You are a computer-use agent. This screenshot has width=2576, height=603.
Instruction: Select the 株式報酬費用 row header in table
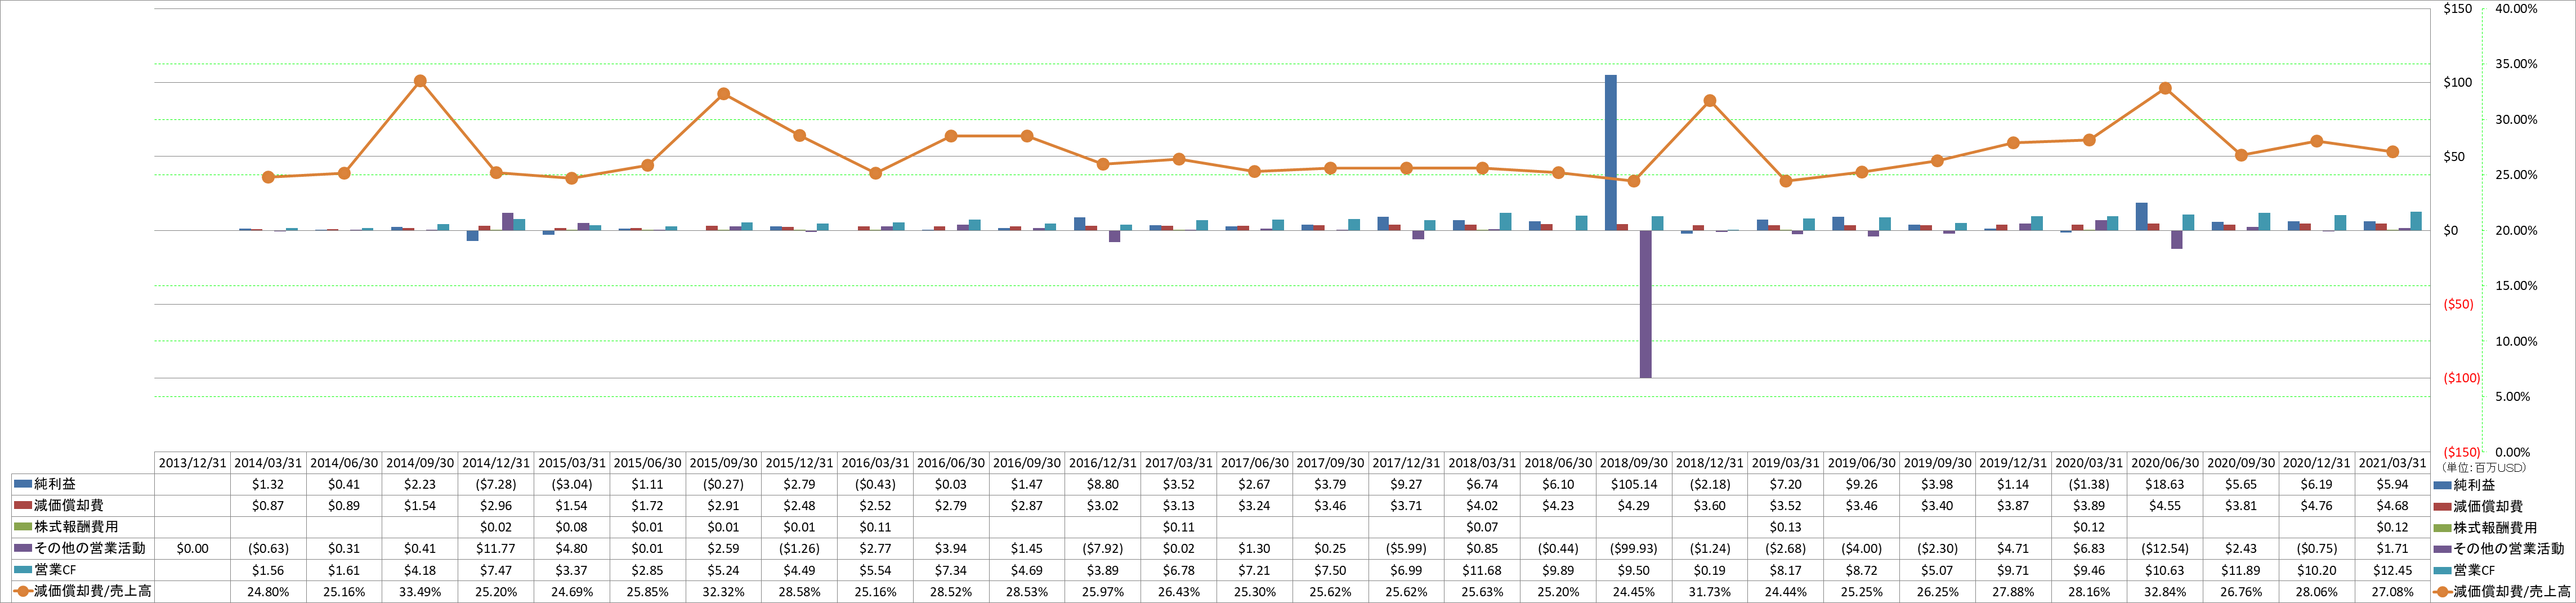[x=83, y=527]
